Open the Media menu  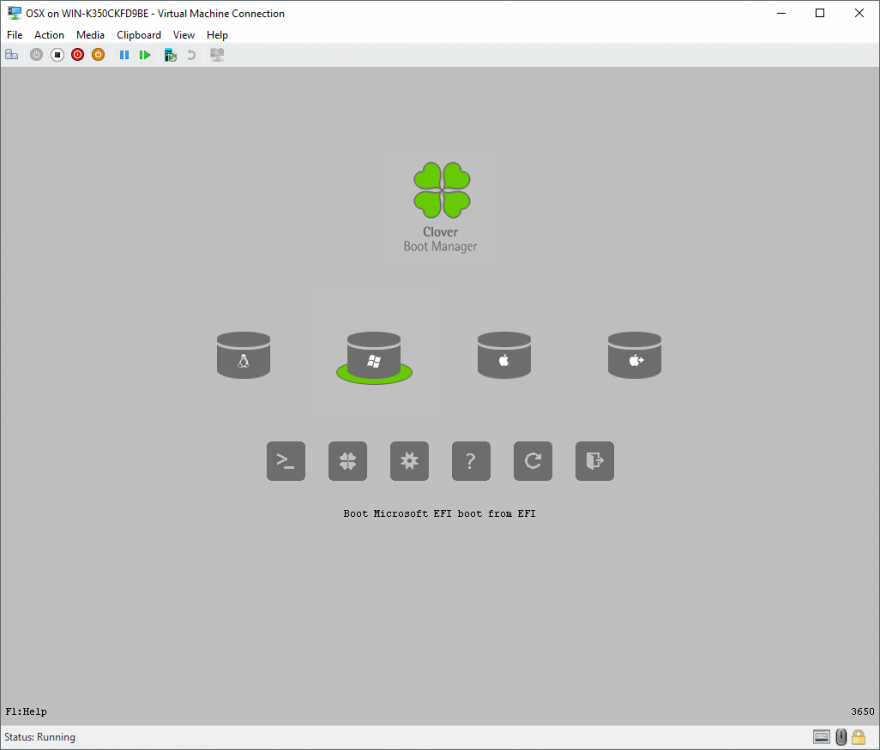(90, 35)
